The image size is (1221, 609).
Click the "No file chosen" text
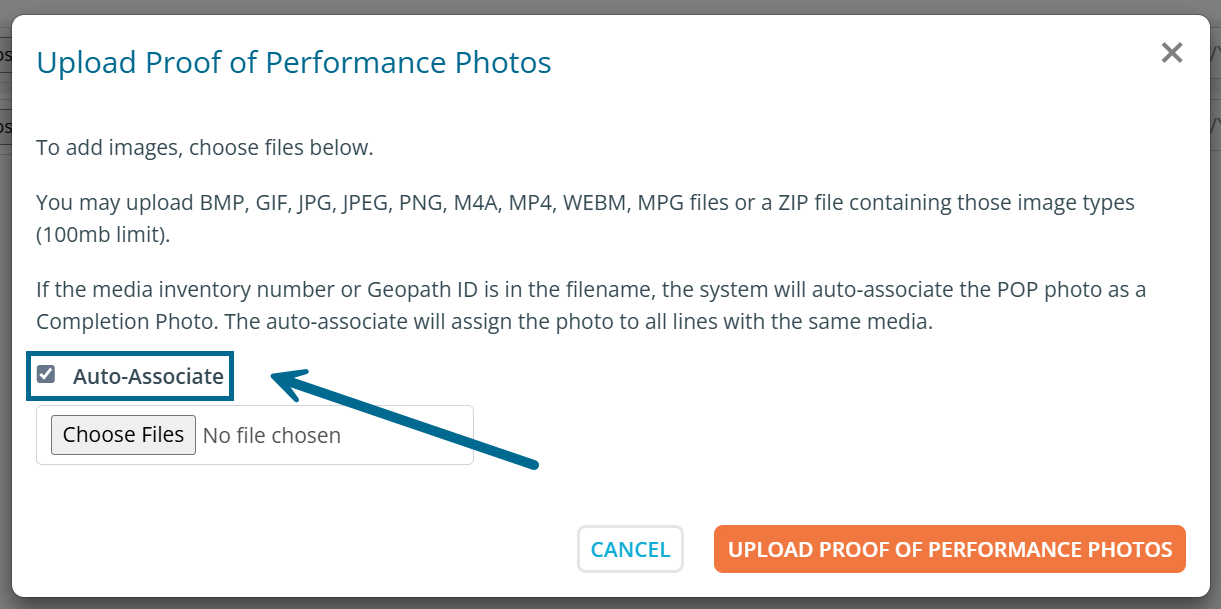pos(271,435)
